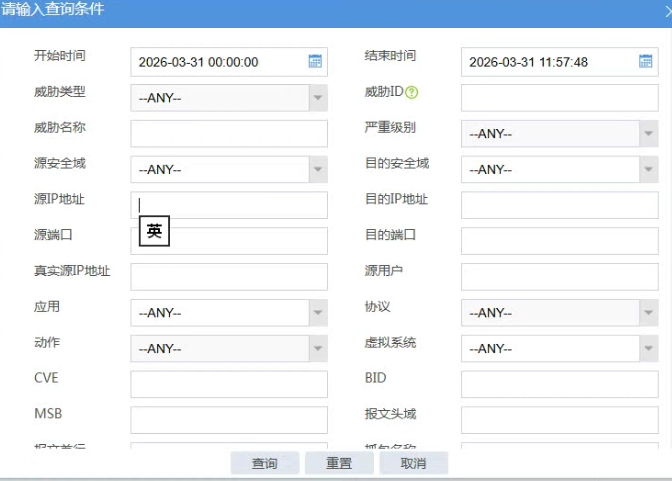Image resolution: width=672 pixels, height=481 pixels.
Task: Open the 源安全域 dropdown list
Action: (318, 170)
